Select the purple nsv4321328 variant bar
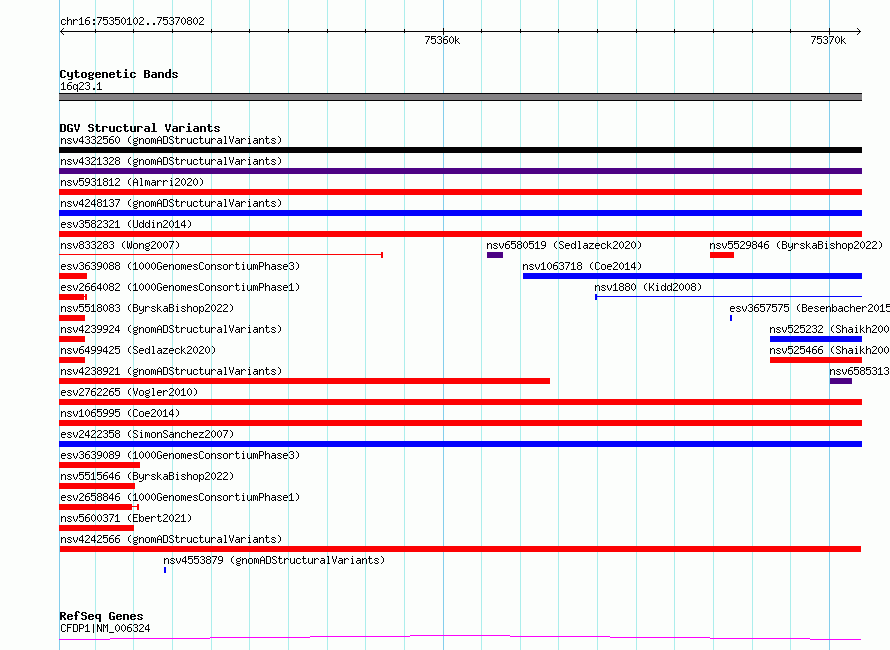 460,171
